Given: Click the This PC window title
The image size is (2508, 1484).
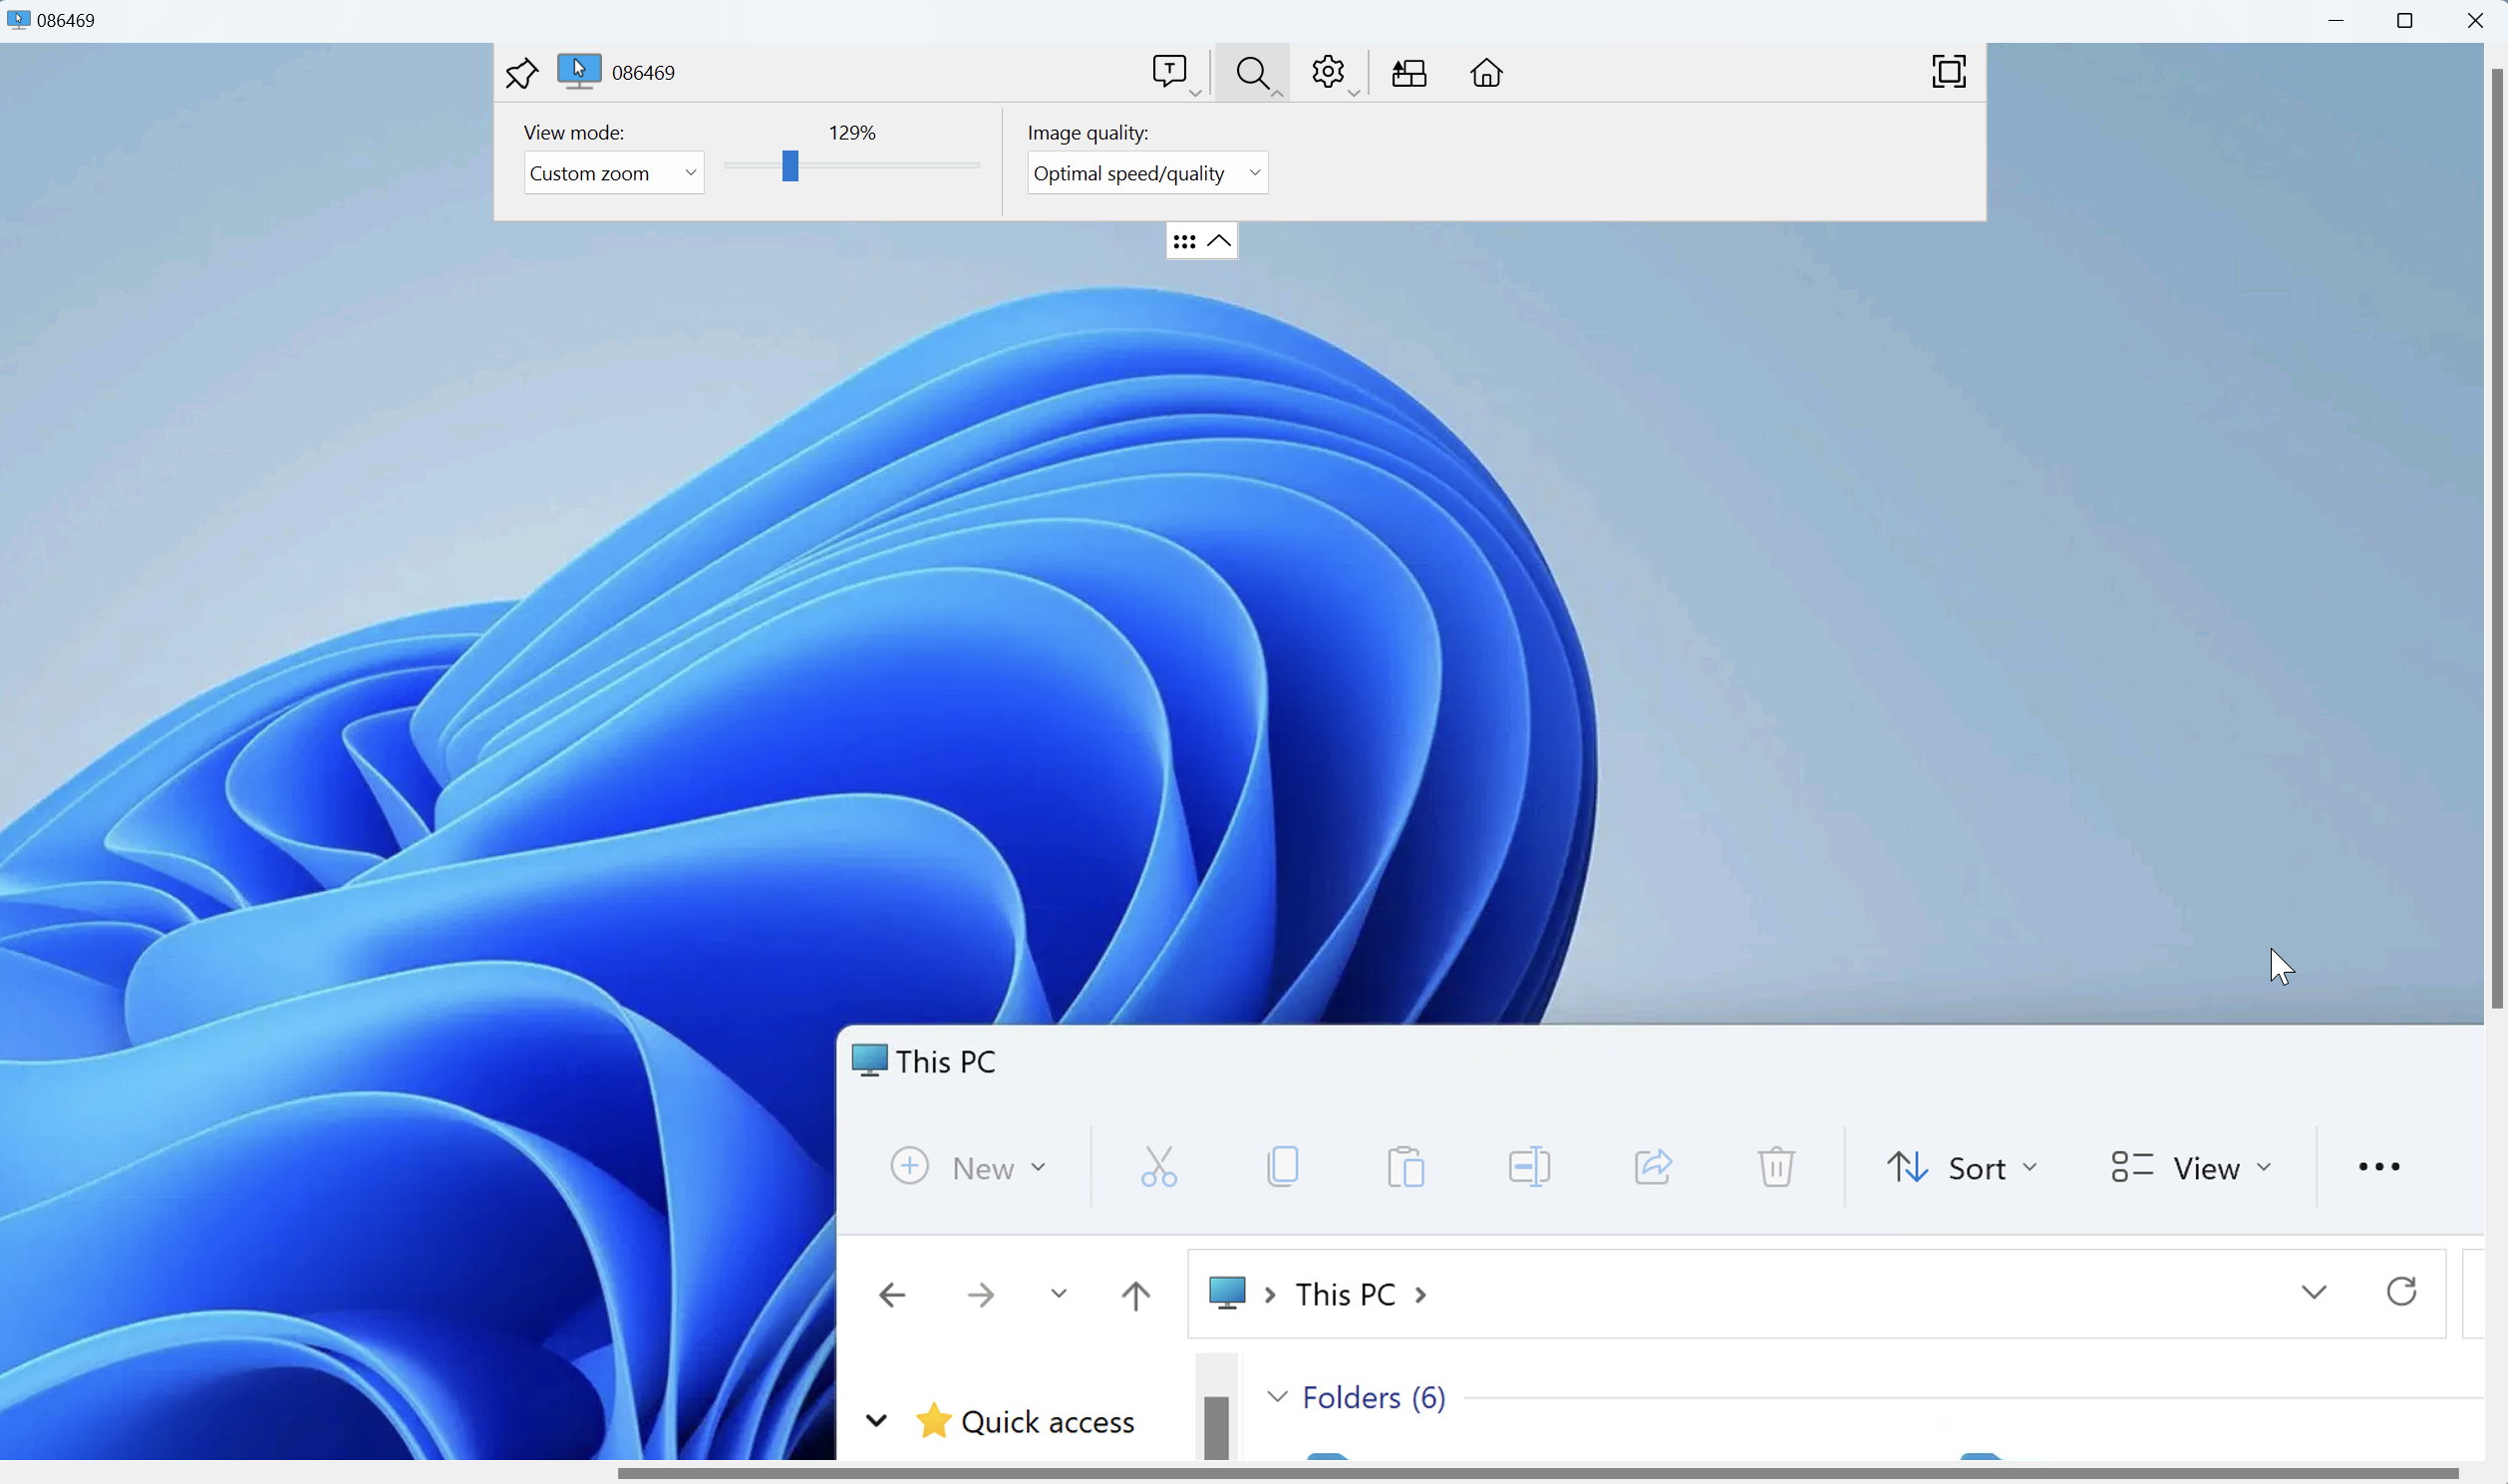Looking at the screenshot, I should tap(945, 1062).
